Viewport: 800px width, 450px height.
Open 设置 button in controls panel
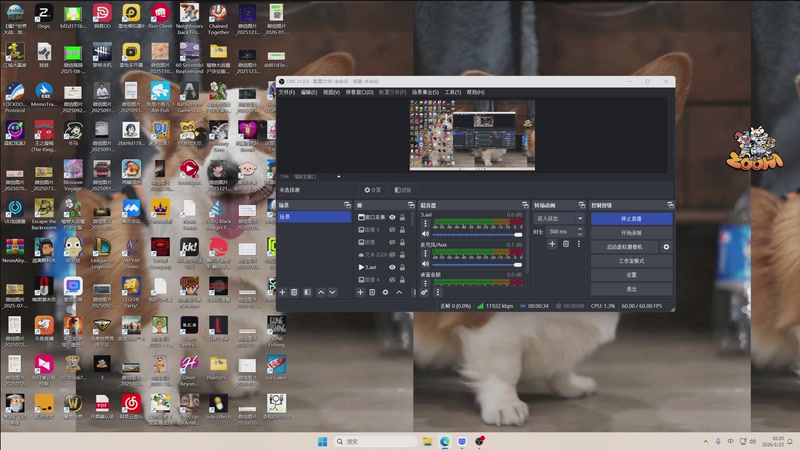[x=632, y=275]
